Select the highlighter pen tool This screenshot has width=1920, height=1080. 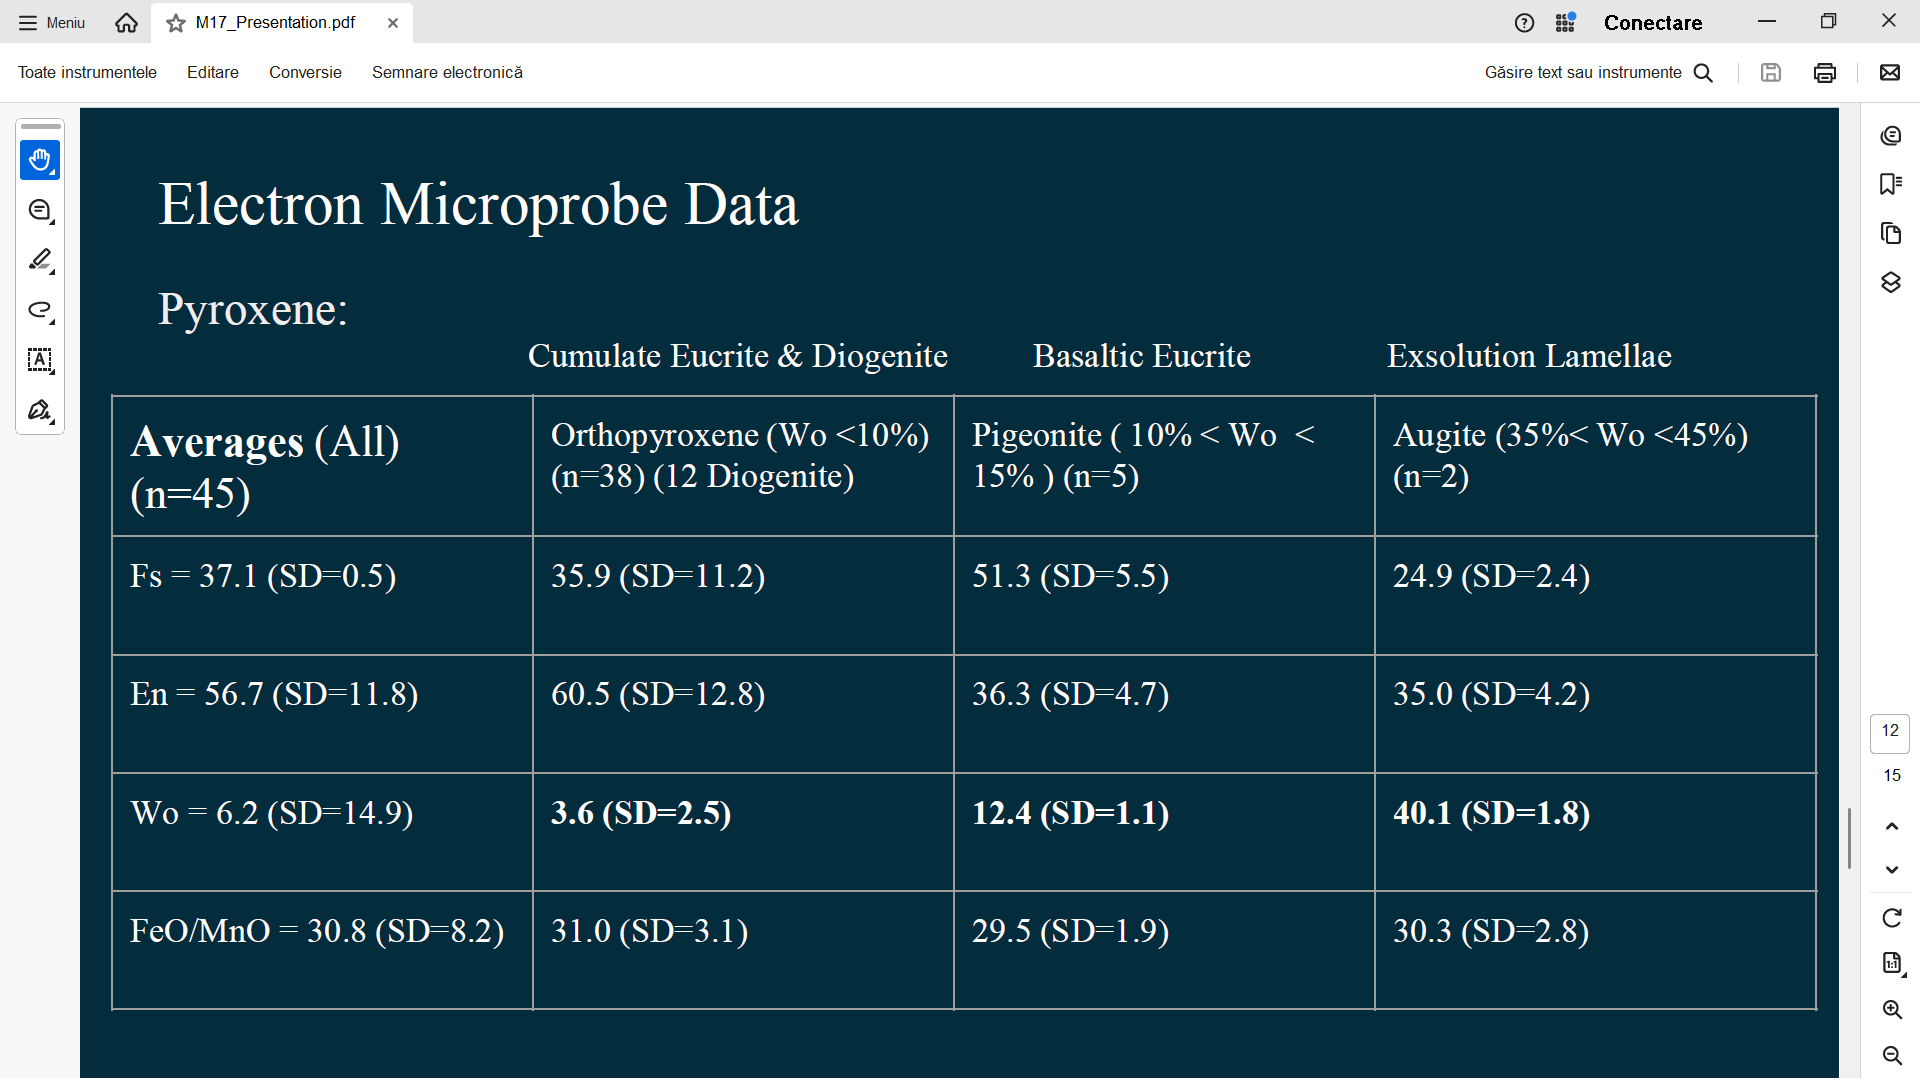tap(40, 260)
